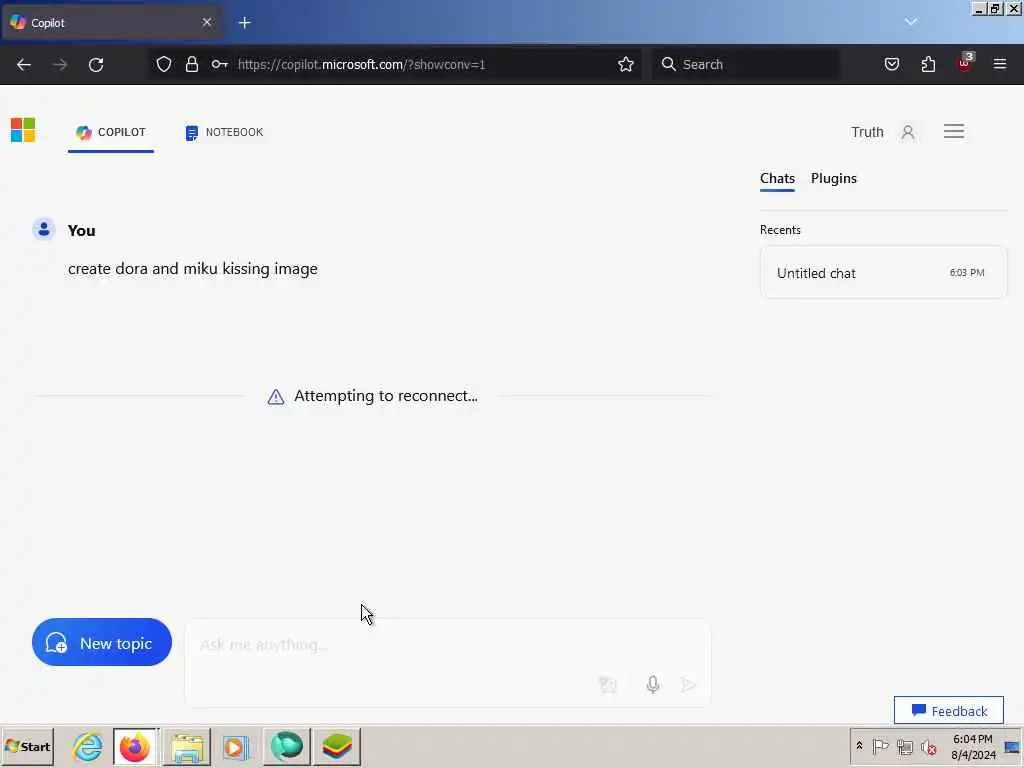Click the add image icon in prompt box
1024x768 pixels.
607,684
